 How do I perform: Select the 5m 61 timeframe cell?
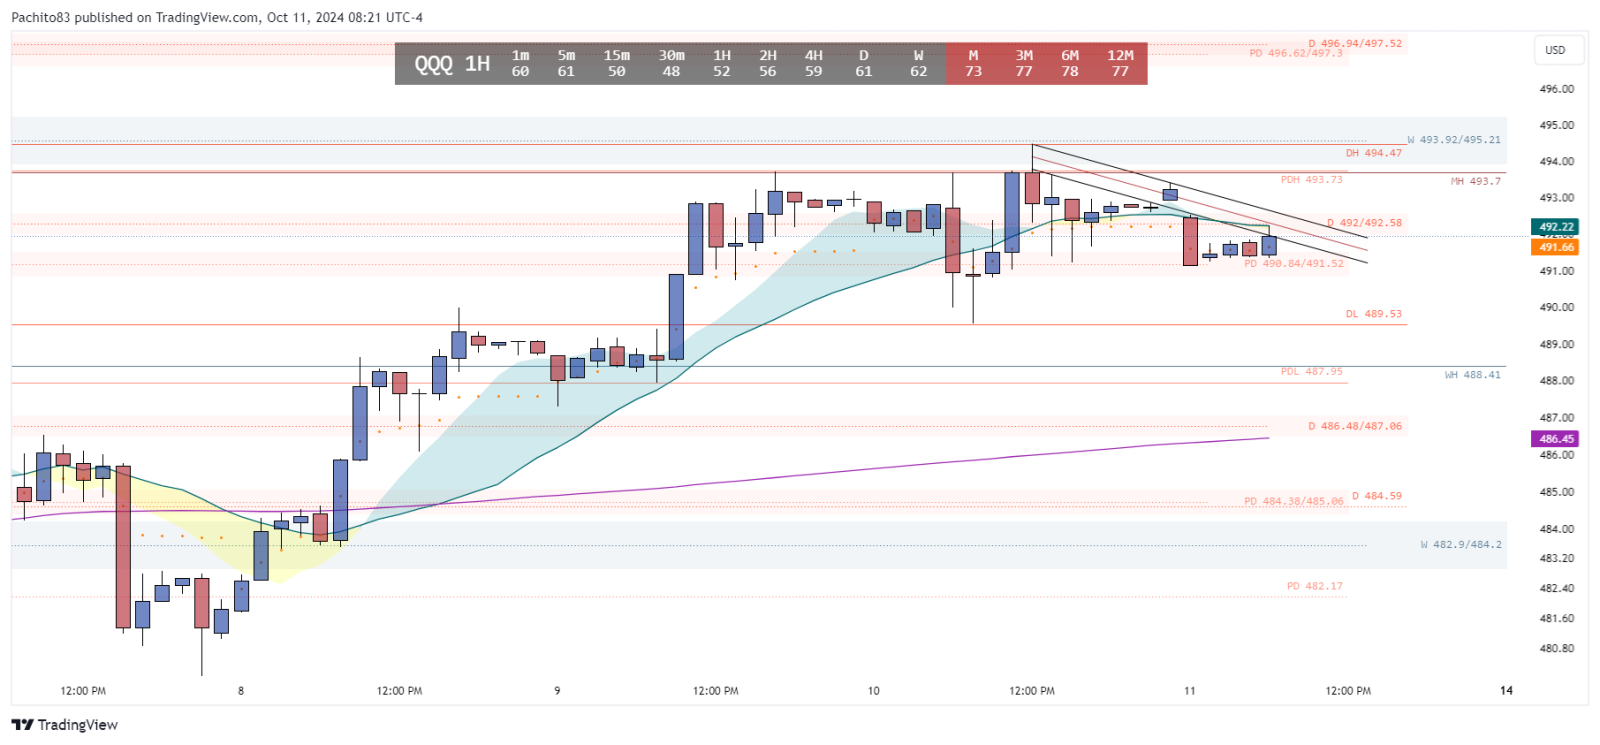point(566,64)
